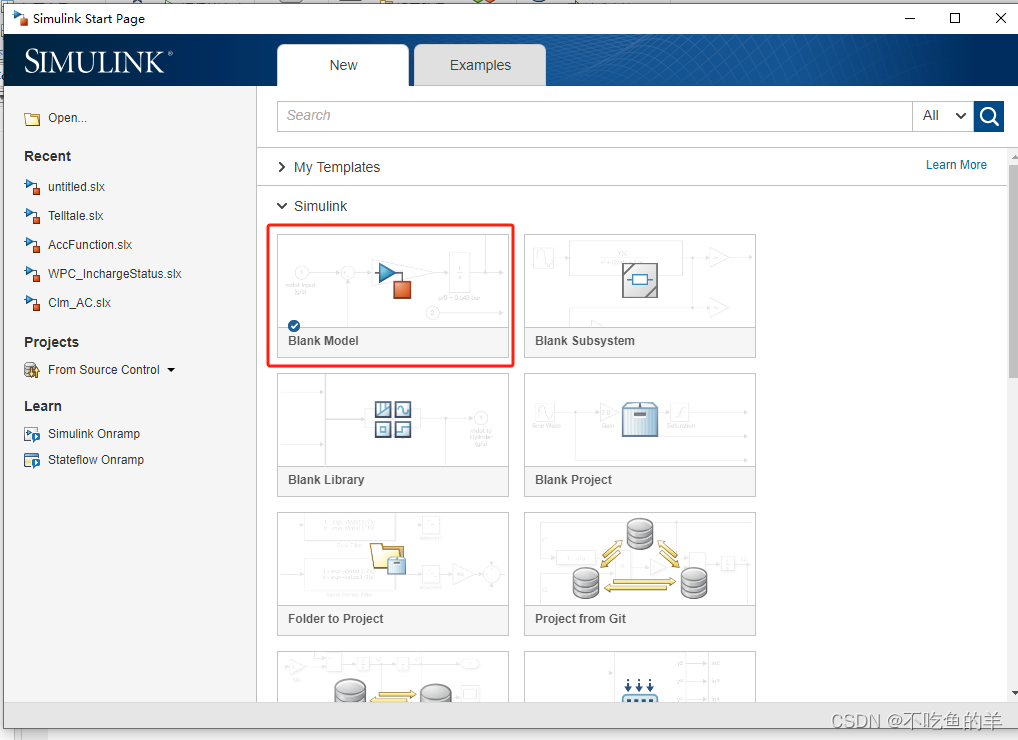Click the scrollbar down arrow
This screenshot has width=1018, height=740.
tap(1013, 693)
